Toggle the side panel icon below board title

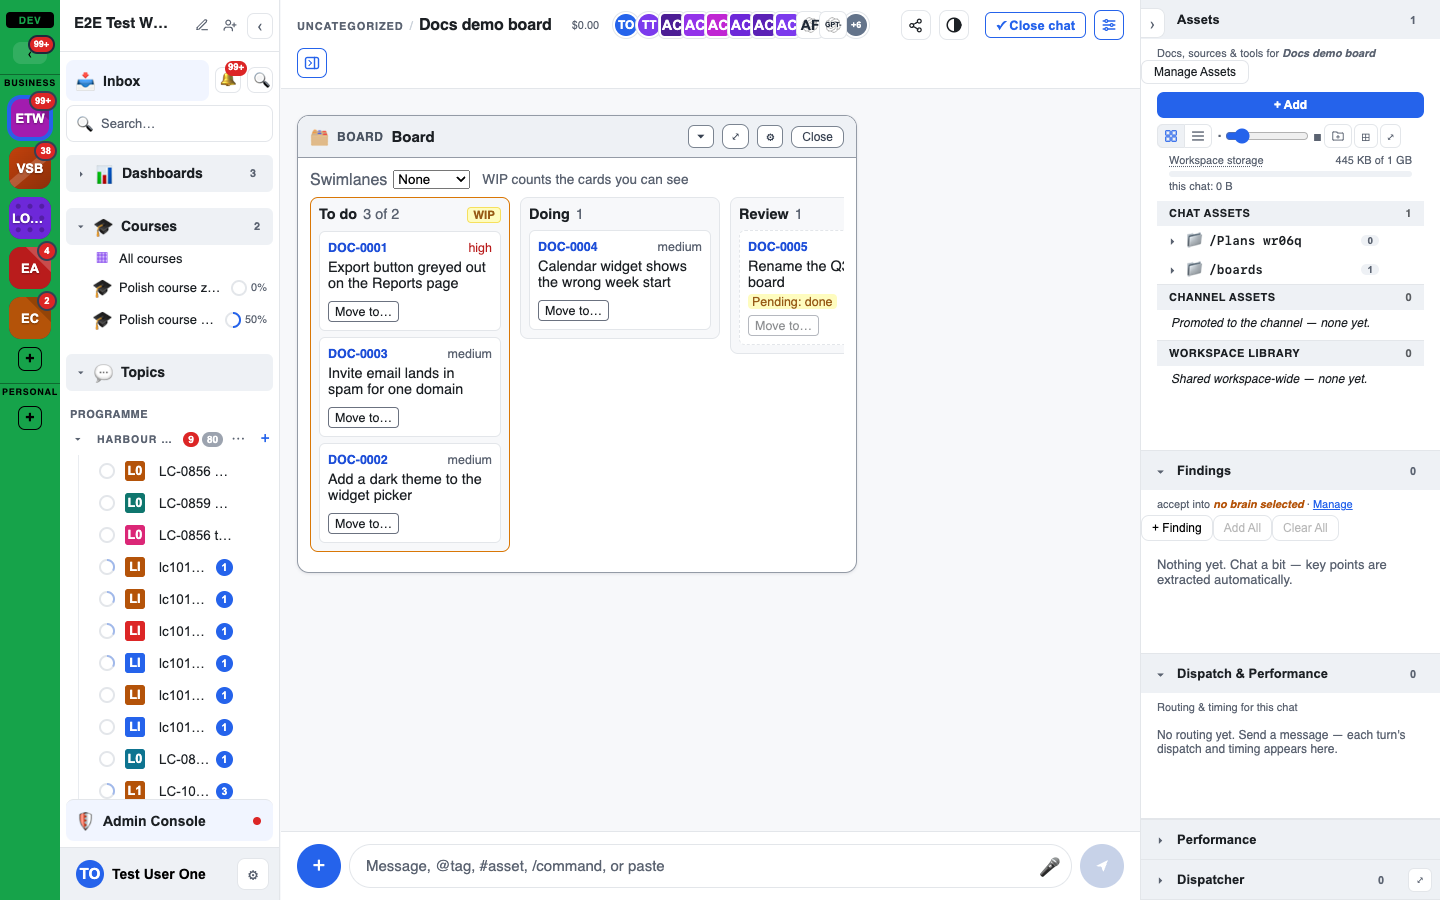pos(312,63)
